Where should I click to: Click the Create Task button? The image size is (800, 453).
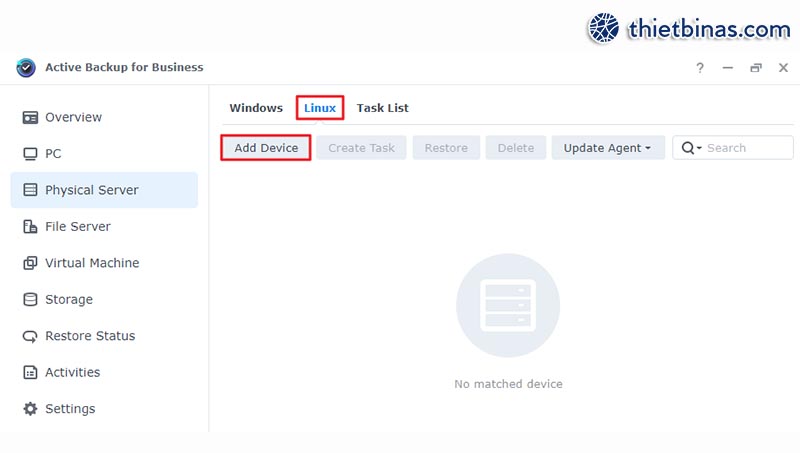(x=361, y=148)
